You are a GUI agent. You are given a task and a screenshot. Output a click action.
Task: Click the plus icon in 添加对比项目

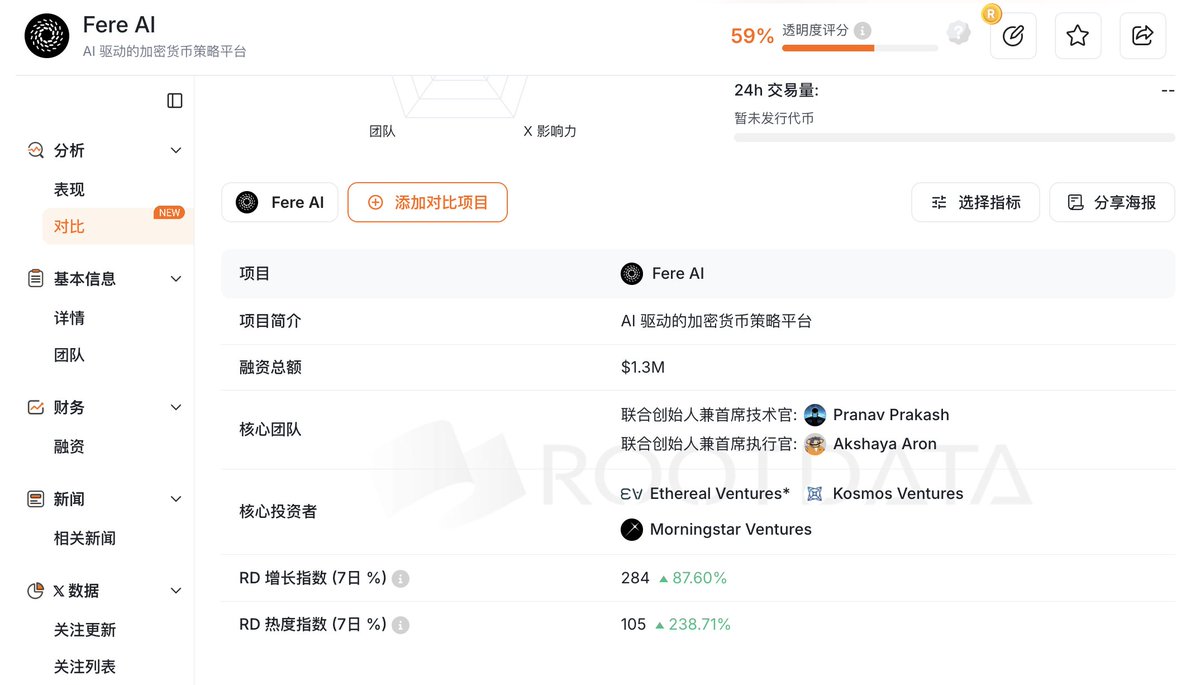(x=376, y=202)
